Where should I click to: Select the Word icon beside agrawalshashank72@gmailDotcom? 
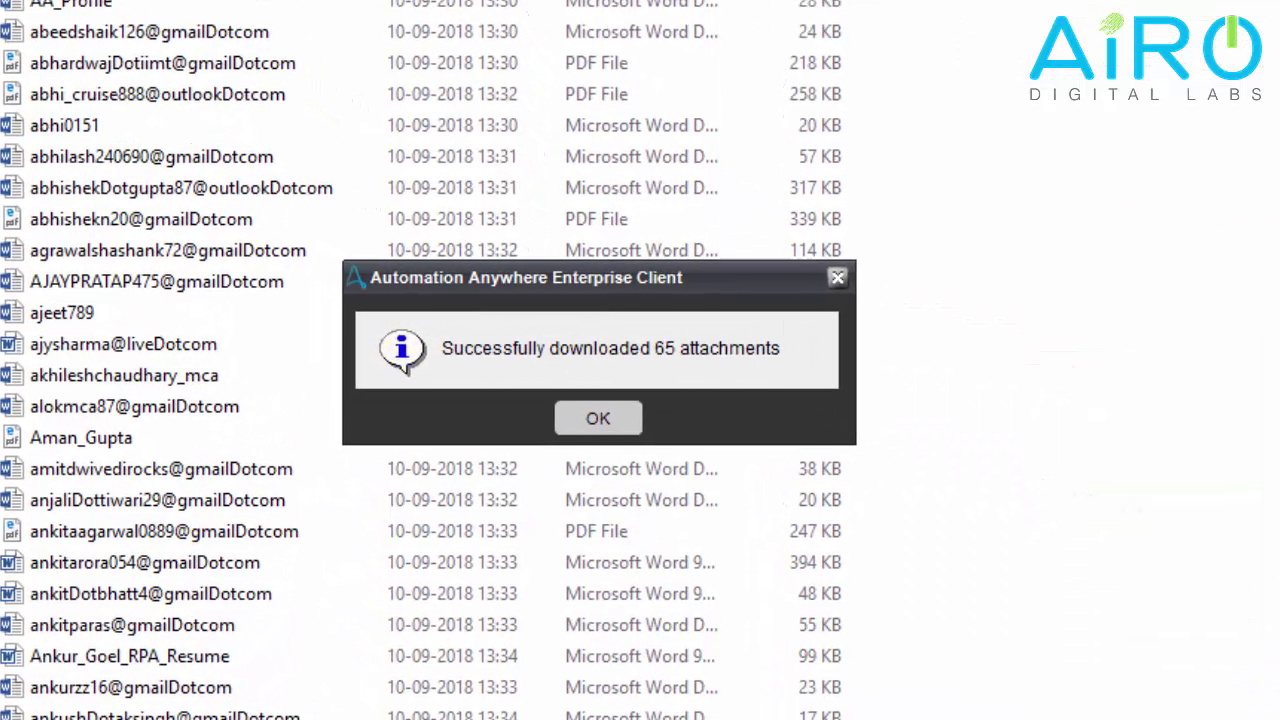coord(11,250)
